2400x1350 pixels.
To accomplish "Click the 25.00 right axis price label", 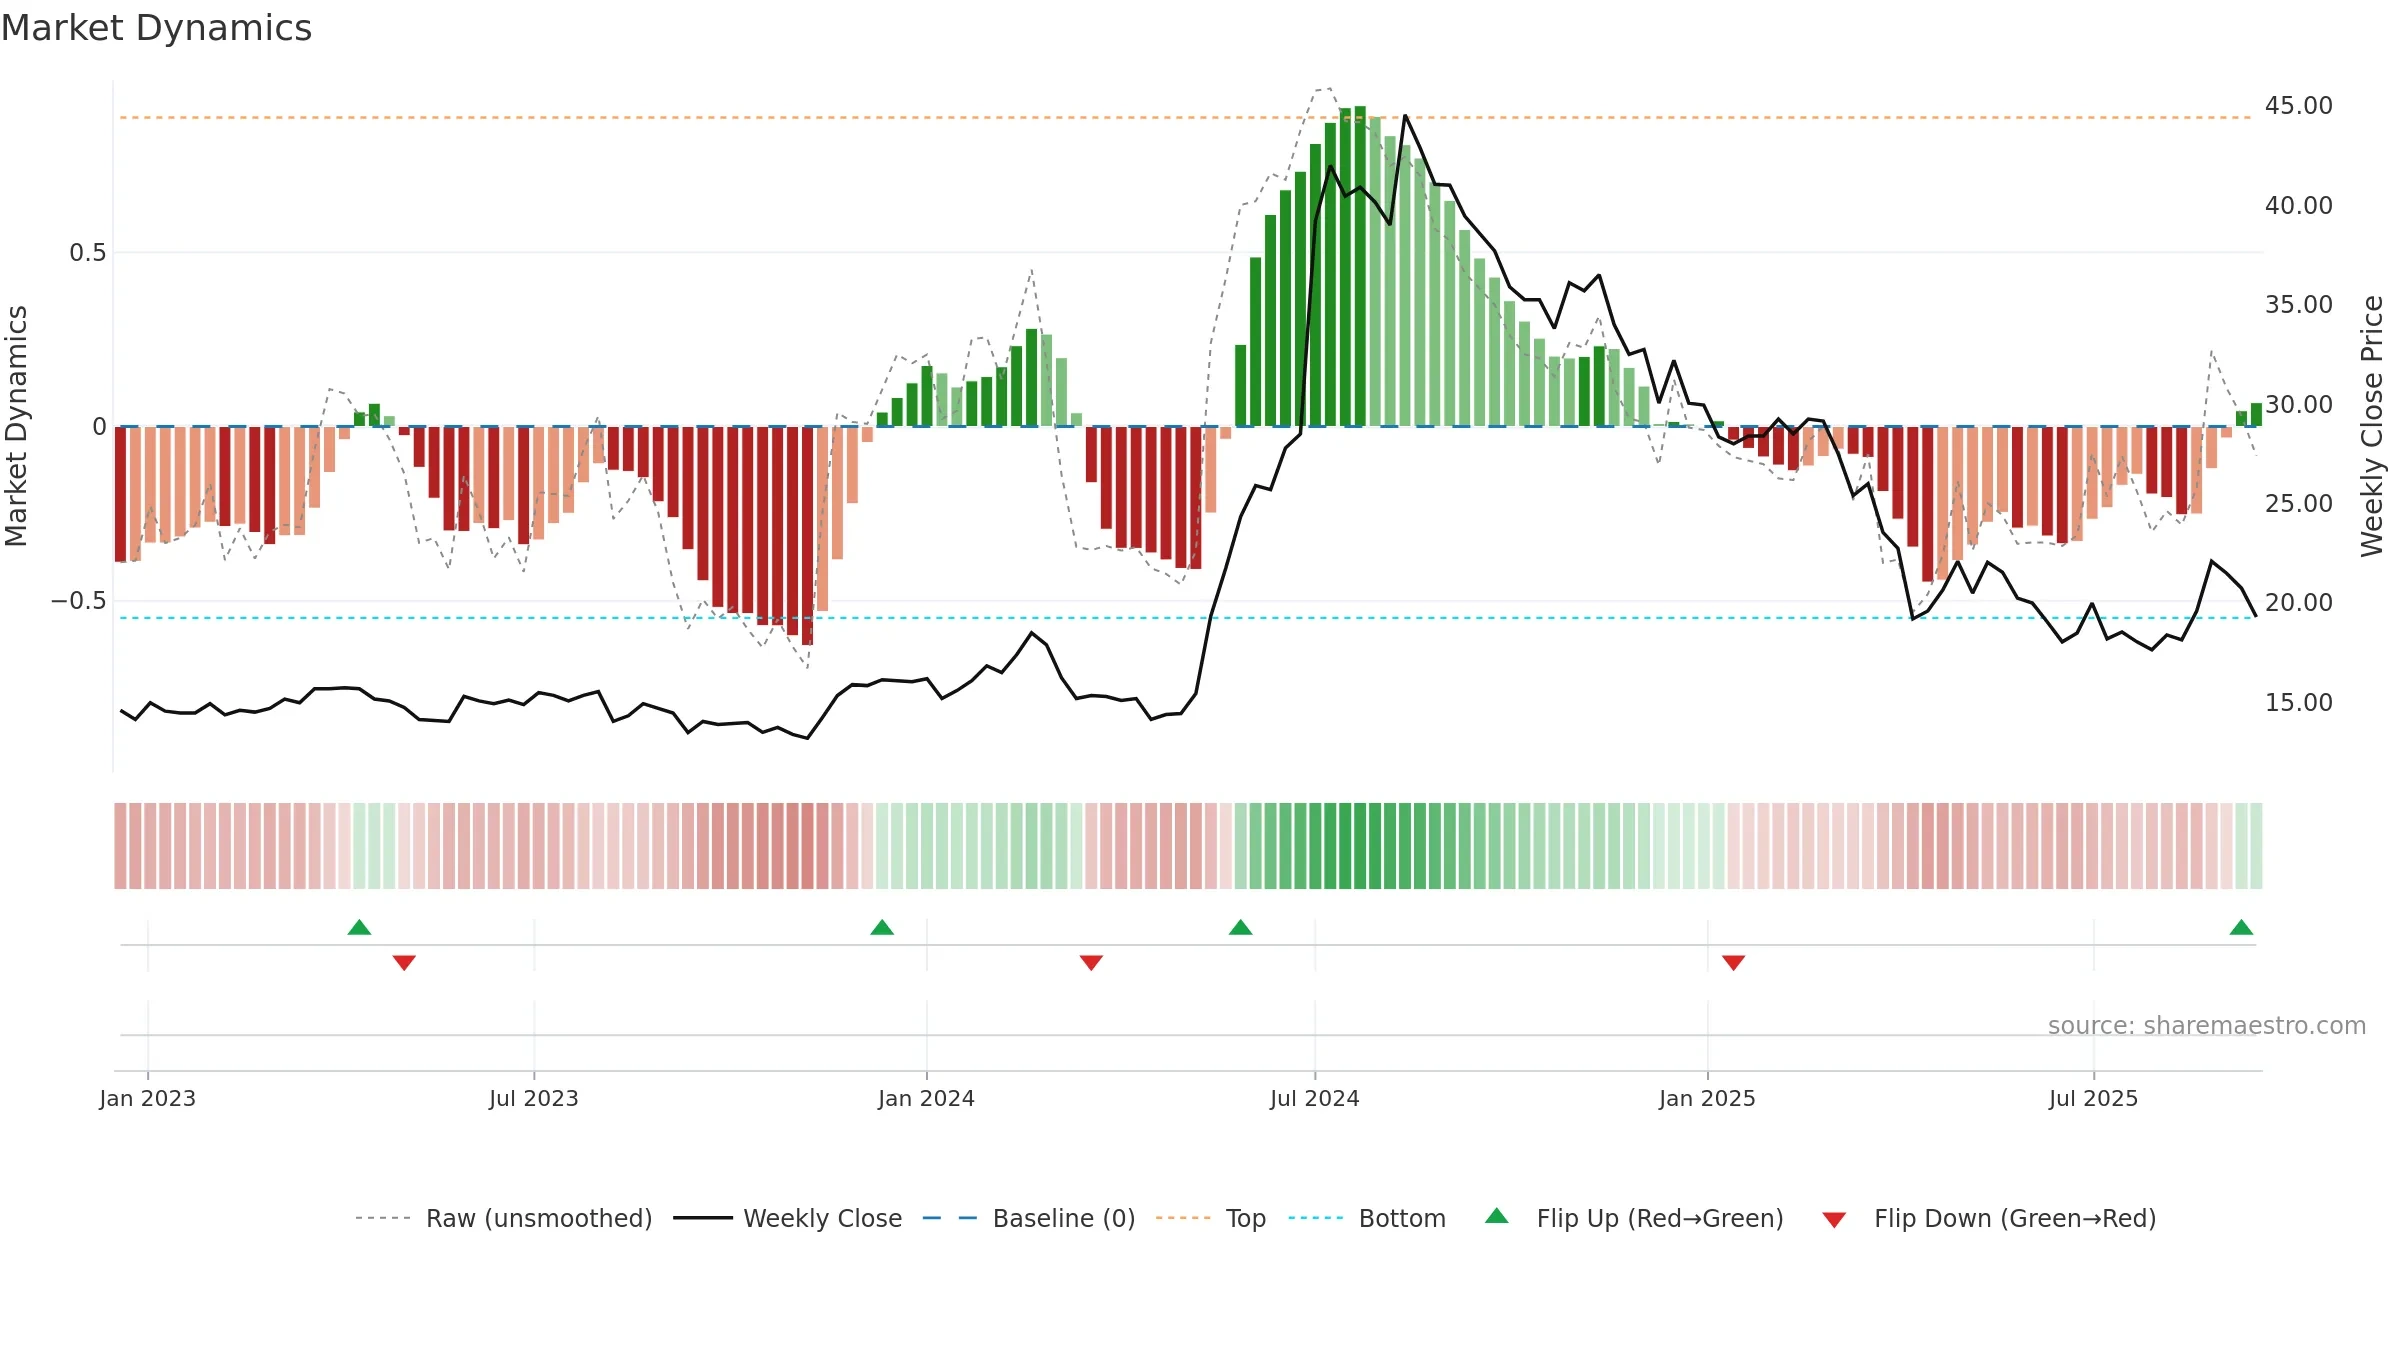I will pos(2299,503).
